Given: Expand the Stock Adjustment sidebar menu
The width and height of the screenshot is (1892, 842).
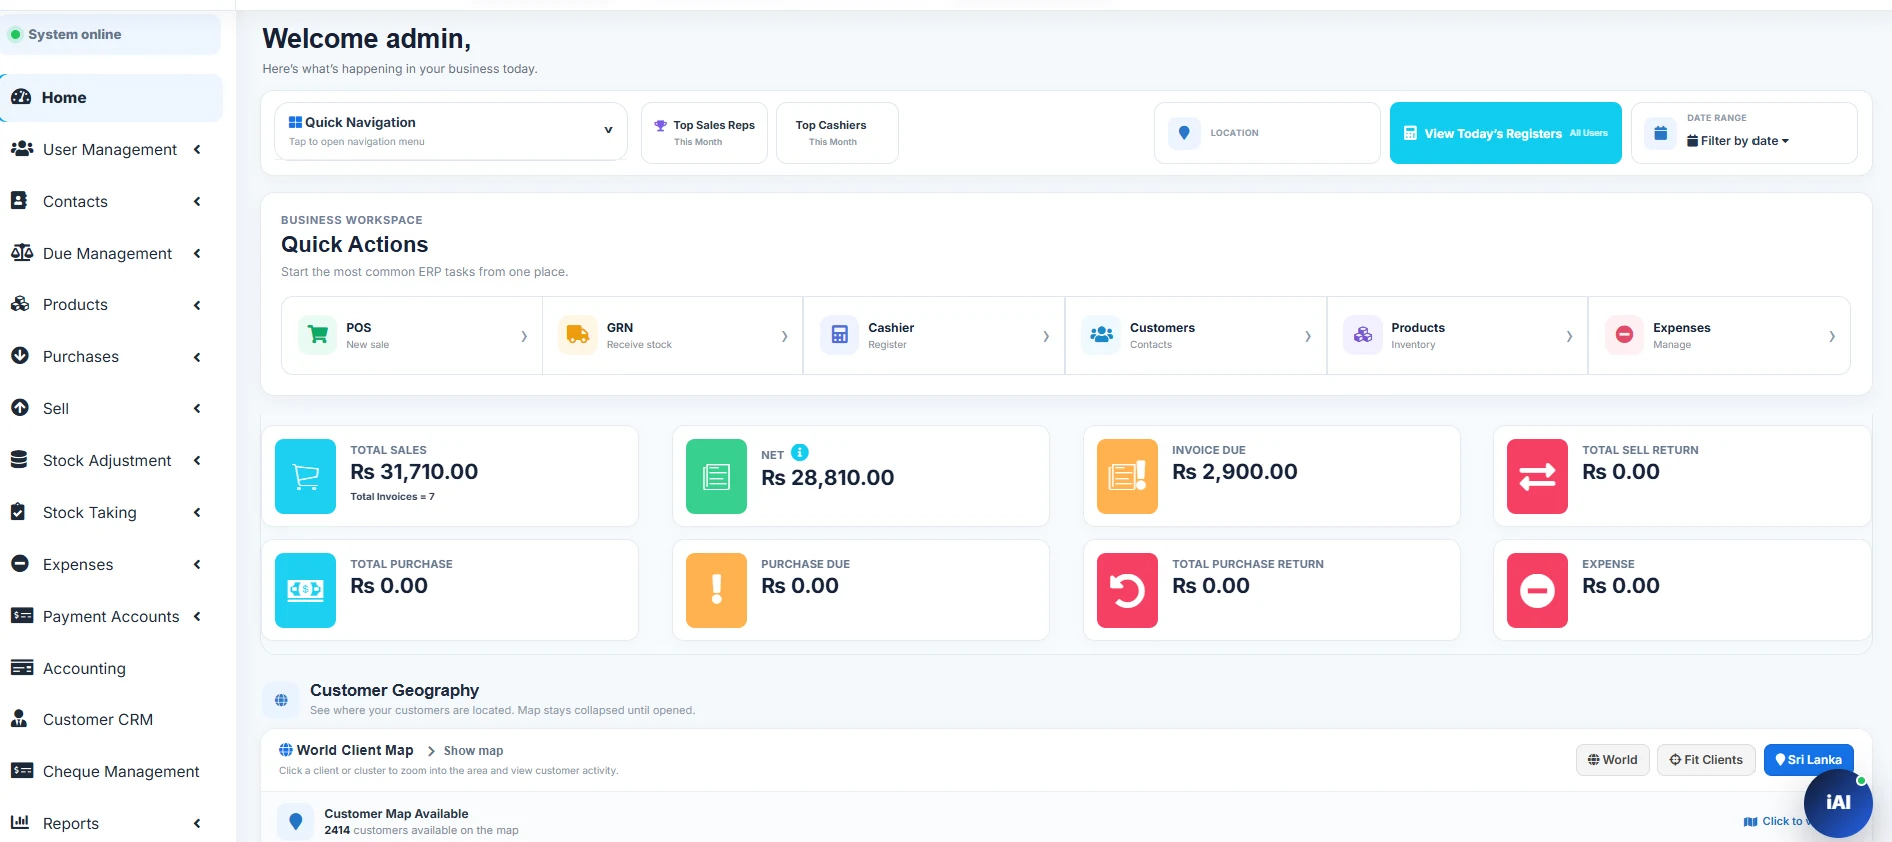Looking at the screenshot, I should click(111, 461).
